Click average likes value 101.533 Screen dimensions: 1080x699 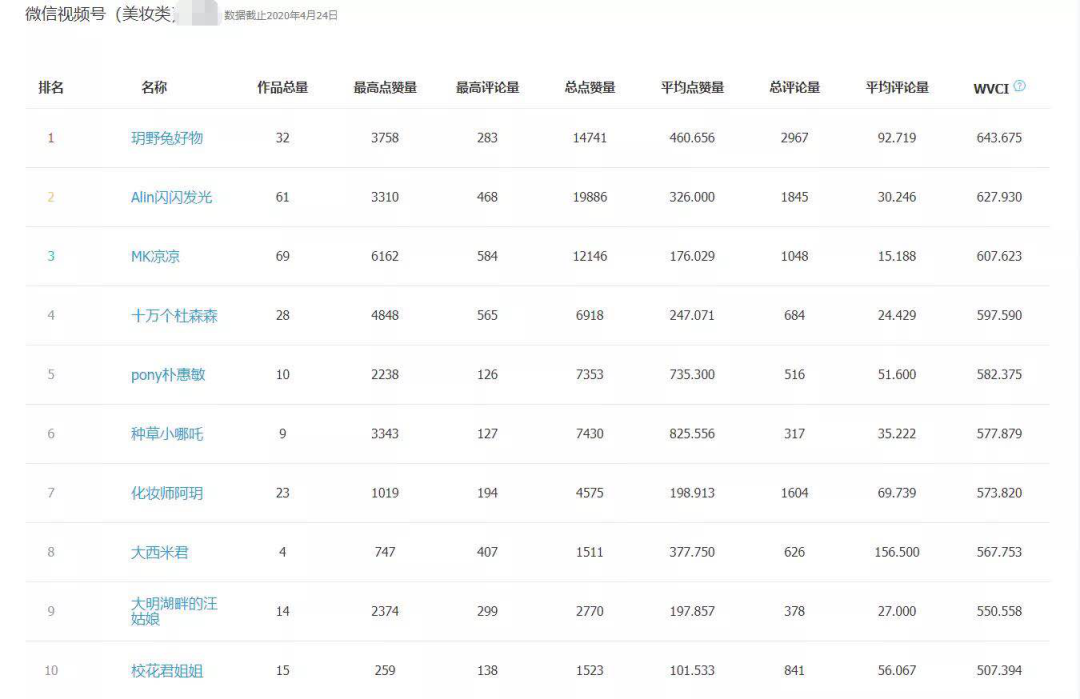[692, 671]
